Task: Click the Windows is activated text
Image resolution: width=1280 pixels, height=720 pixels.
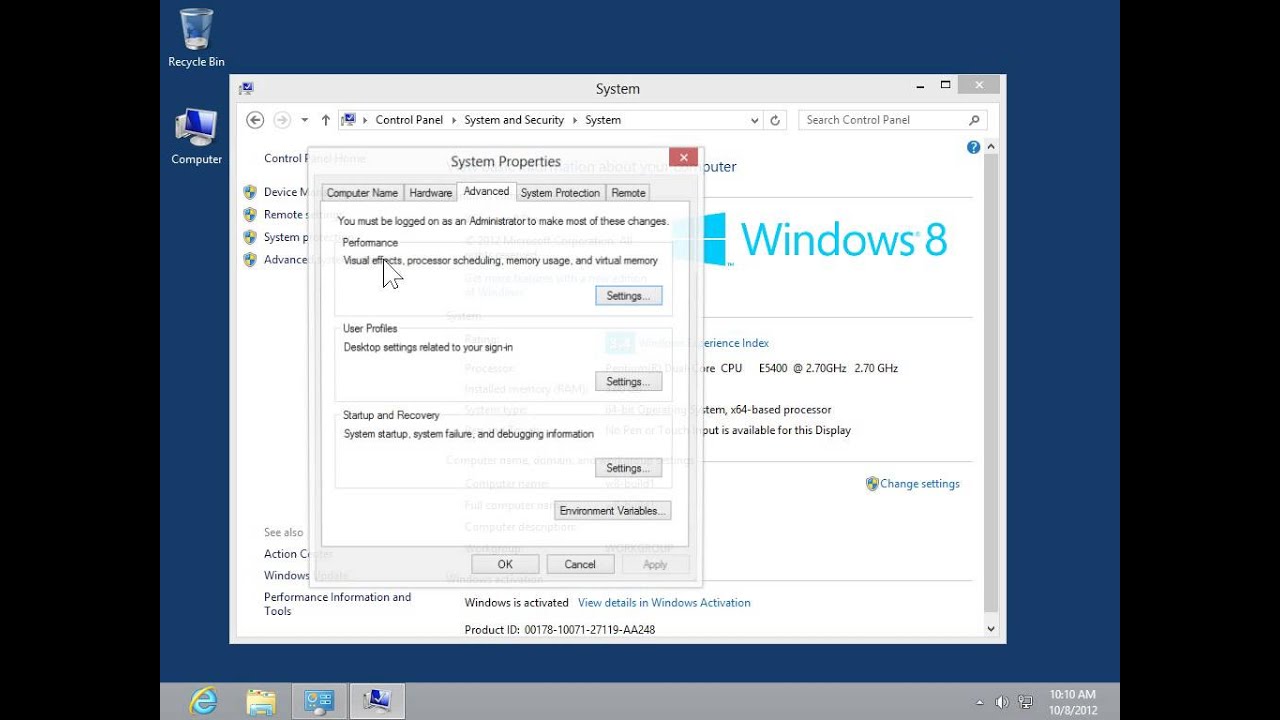Action: coord(516,603)
